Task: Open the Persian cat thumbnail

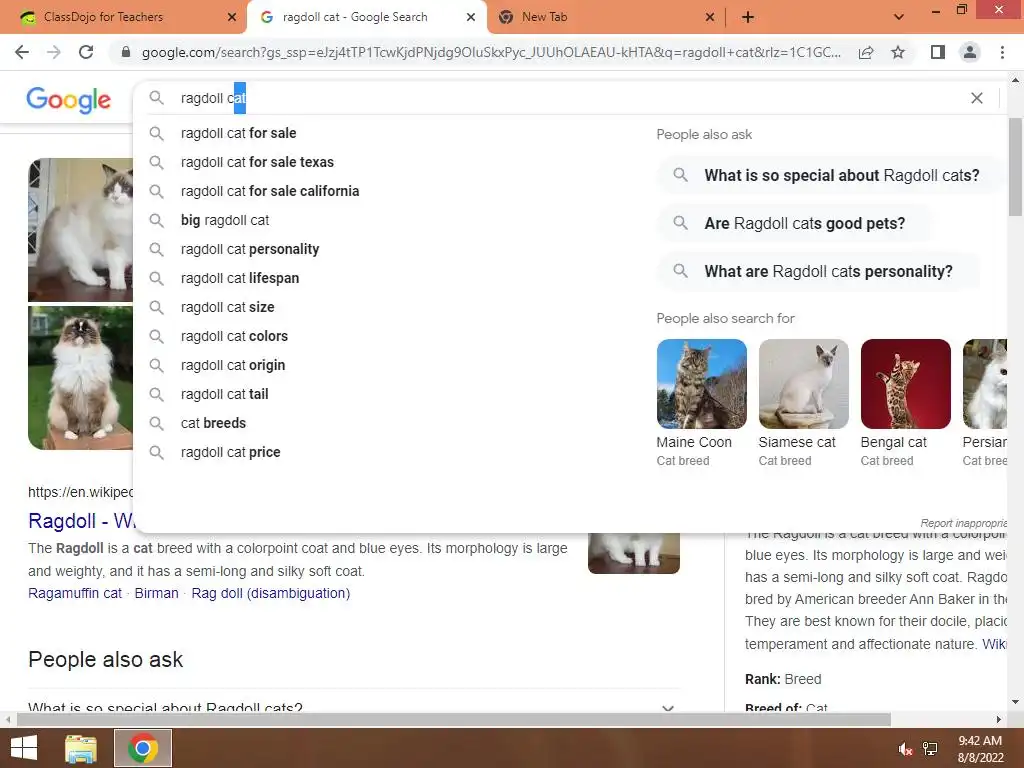Action: coord(985,384)
